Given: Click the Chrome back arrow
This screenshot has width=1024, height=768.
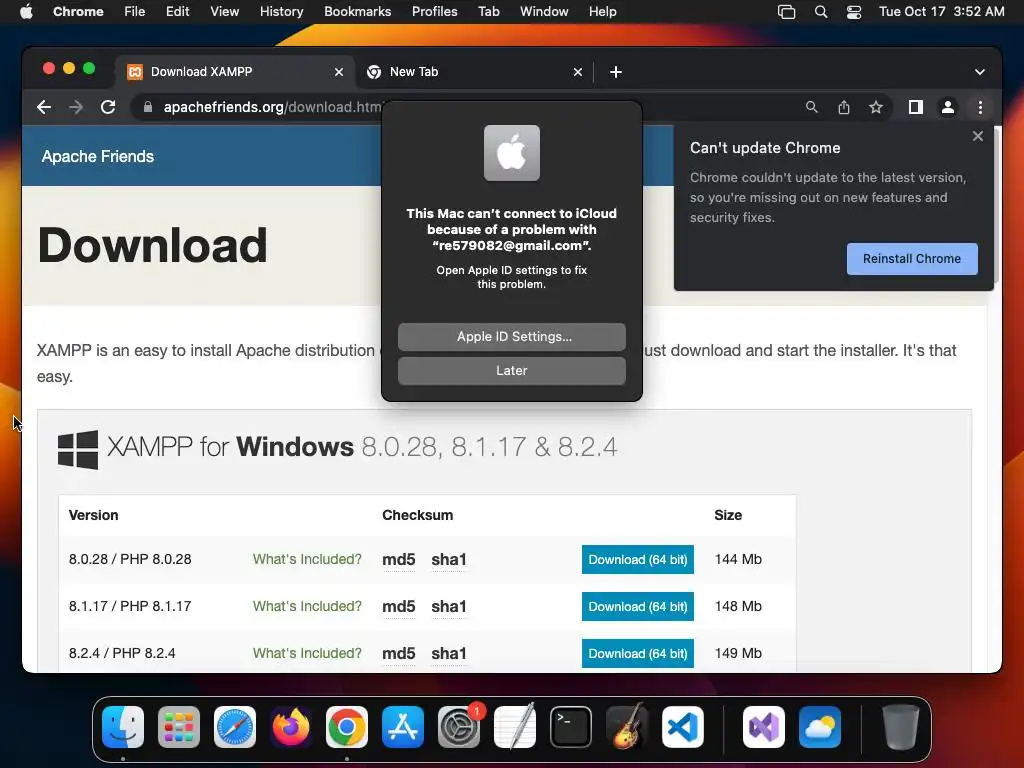Looking at the screenshot, I should pyautogui.click(x=44, y=107).
